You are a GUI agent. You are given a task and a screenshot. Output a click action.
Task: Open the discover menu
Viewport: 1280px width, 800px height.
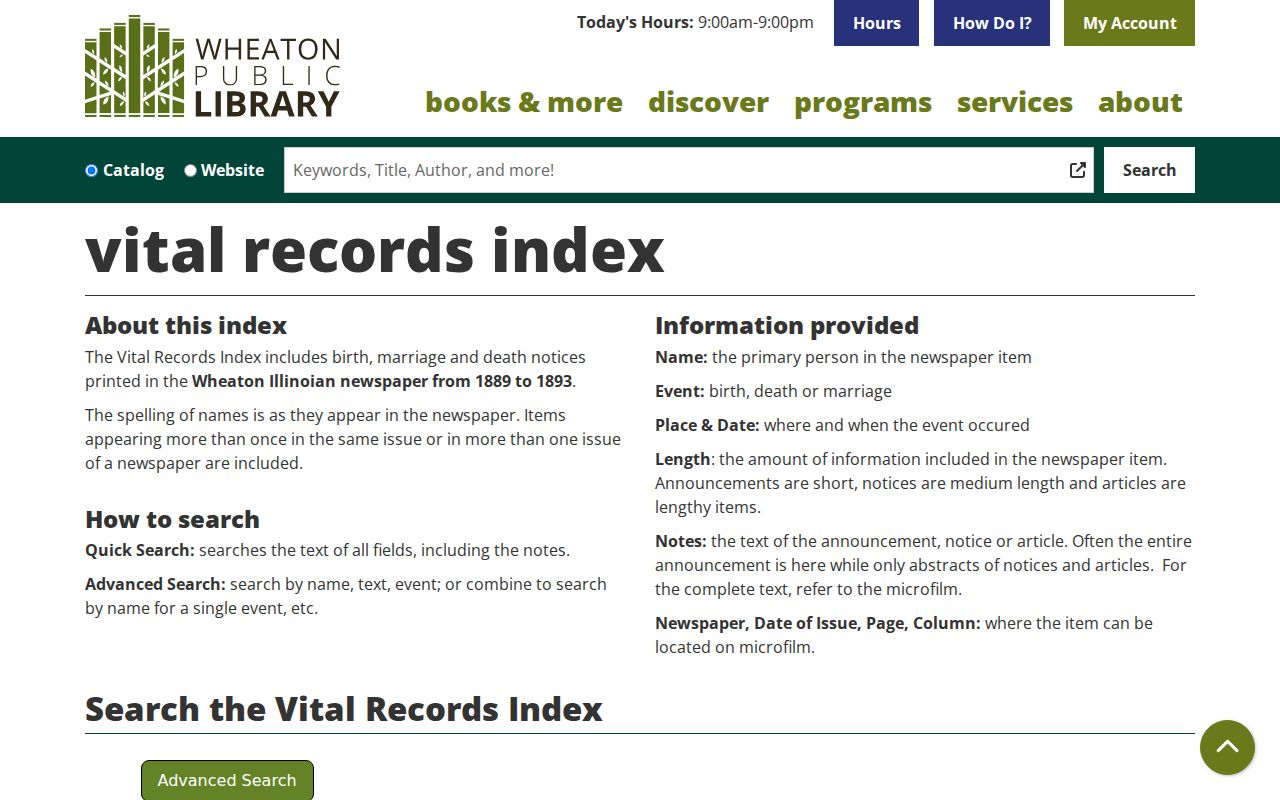[x=708, y=102]
